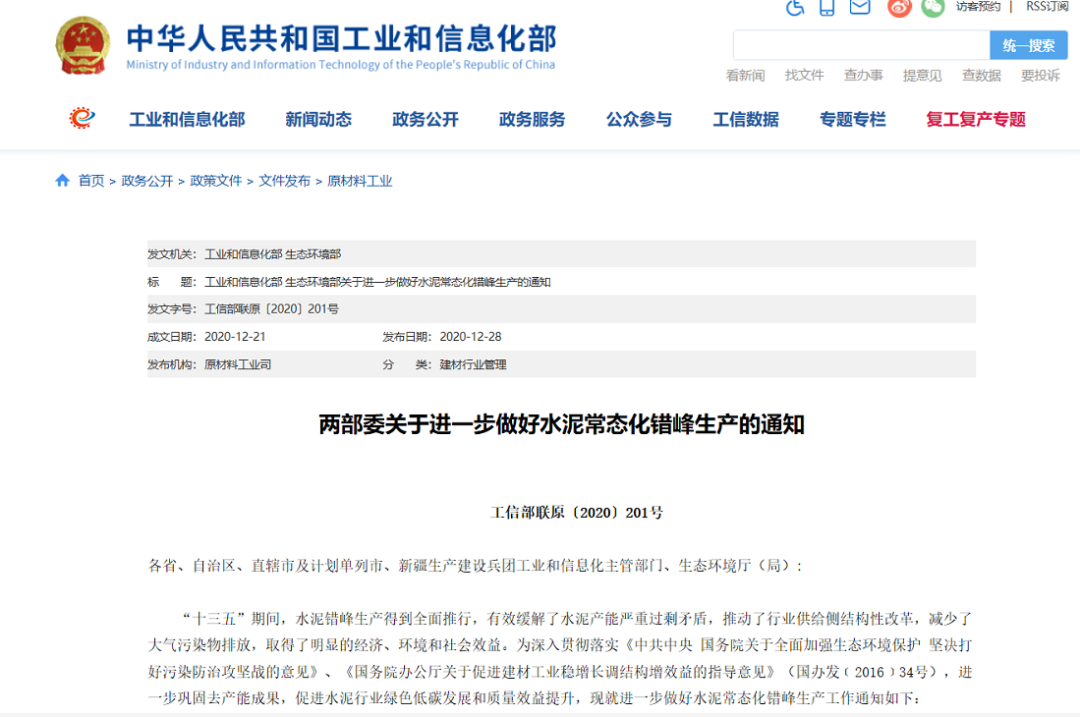The height and width of the screenshot is (717, 1080).
Task: Click the 统一搜索 search button
Action: [1029, 45]
